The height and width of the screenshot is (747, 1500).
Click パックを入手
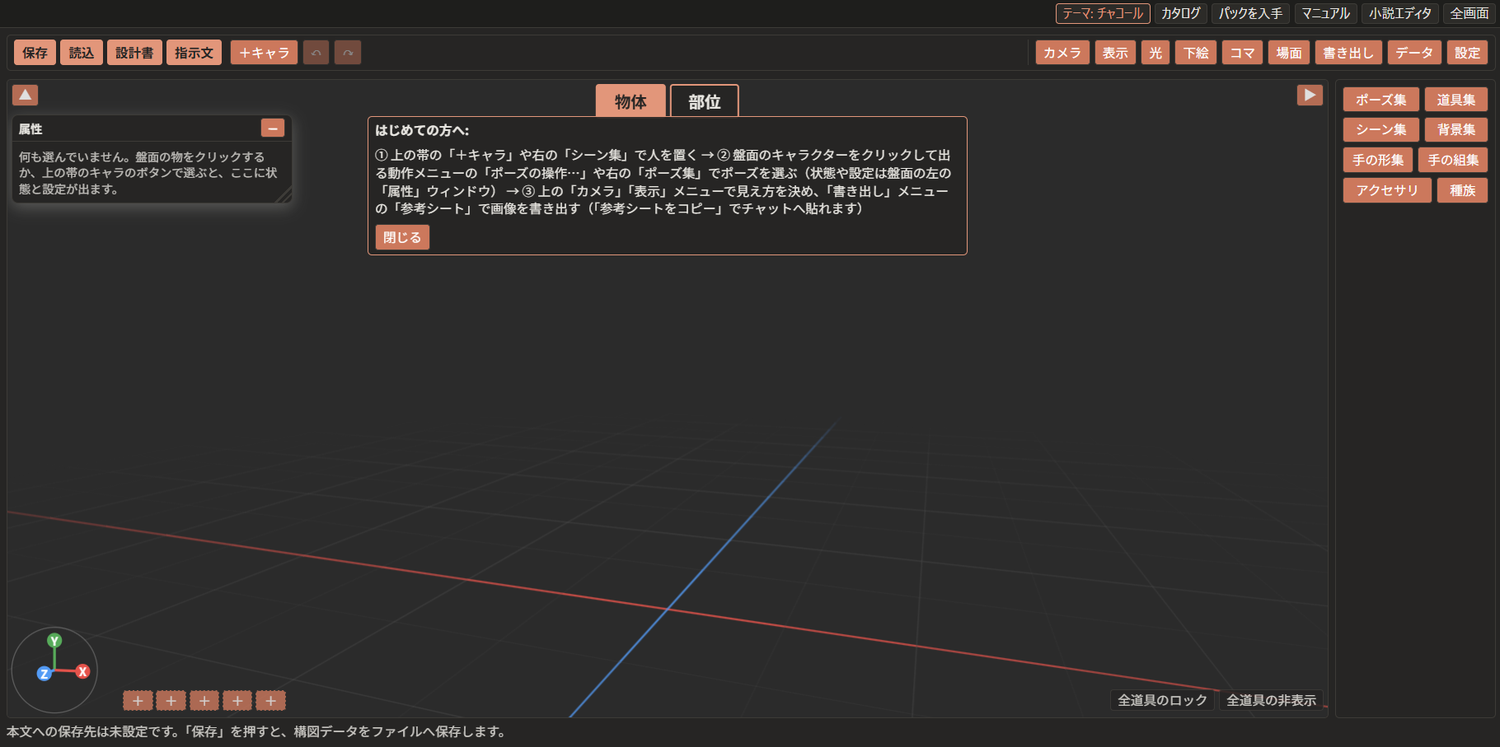point(1250,13)
